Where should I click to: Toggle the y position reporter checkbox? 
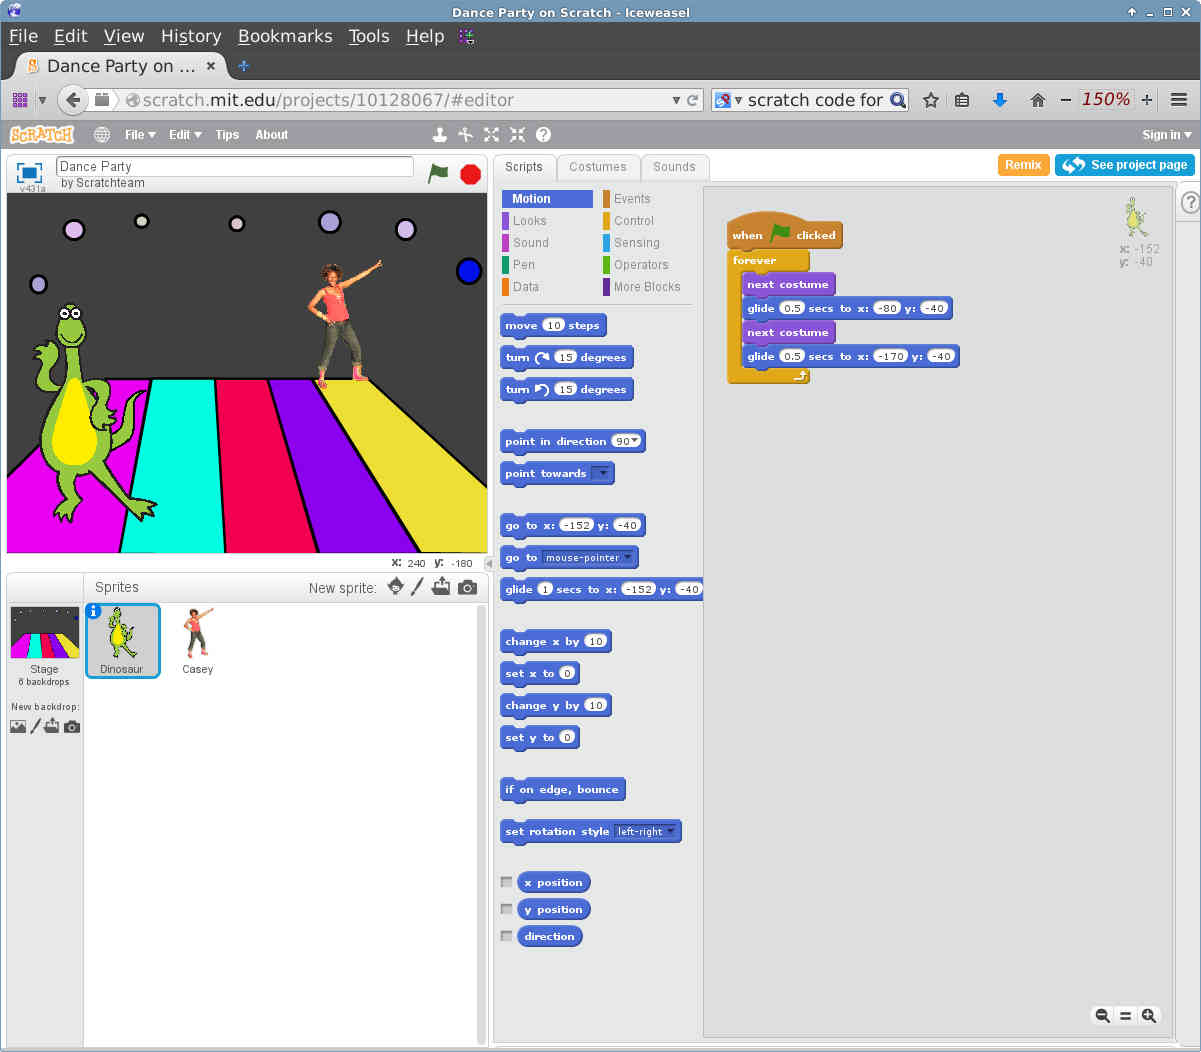506,909
